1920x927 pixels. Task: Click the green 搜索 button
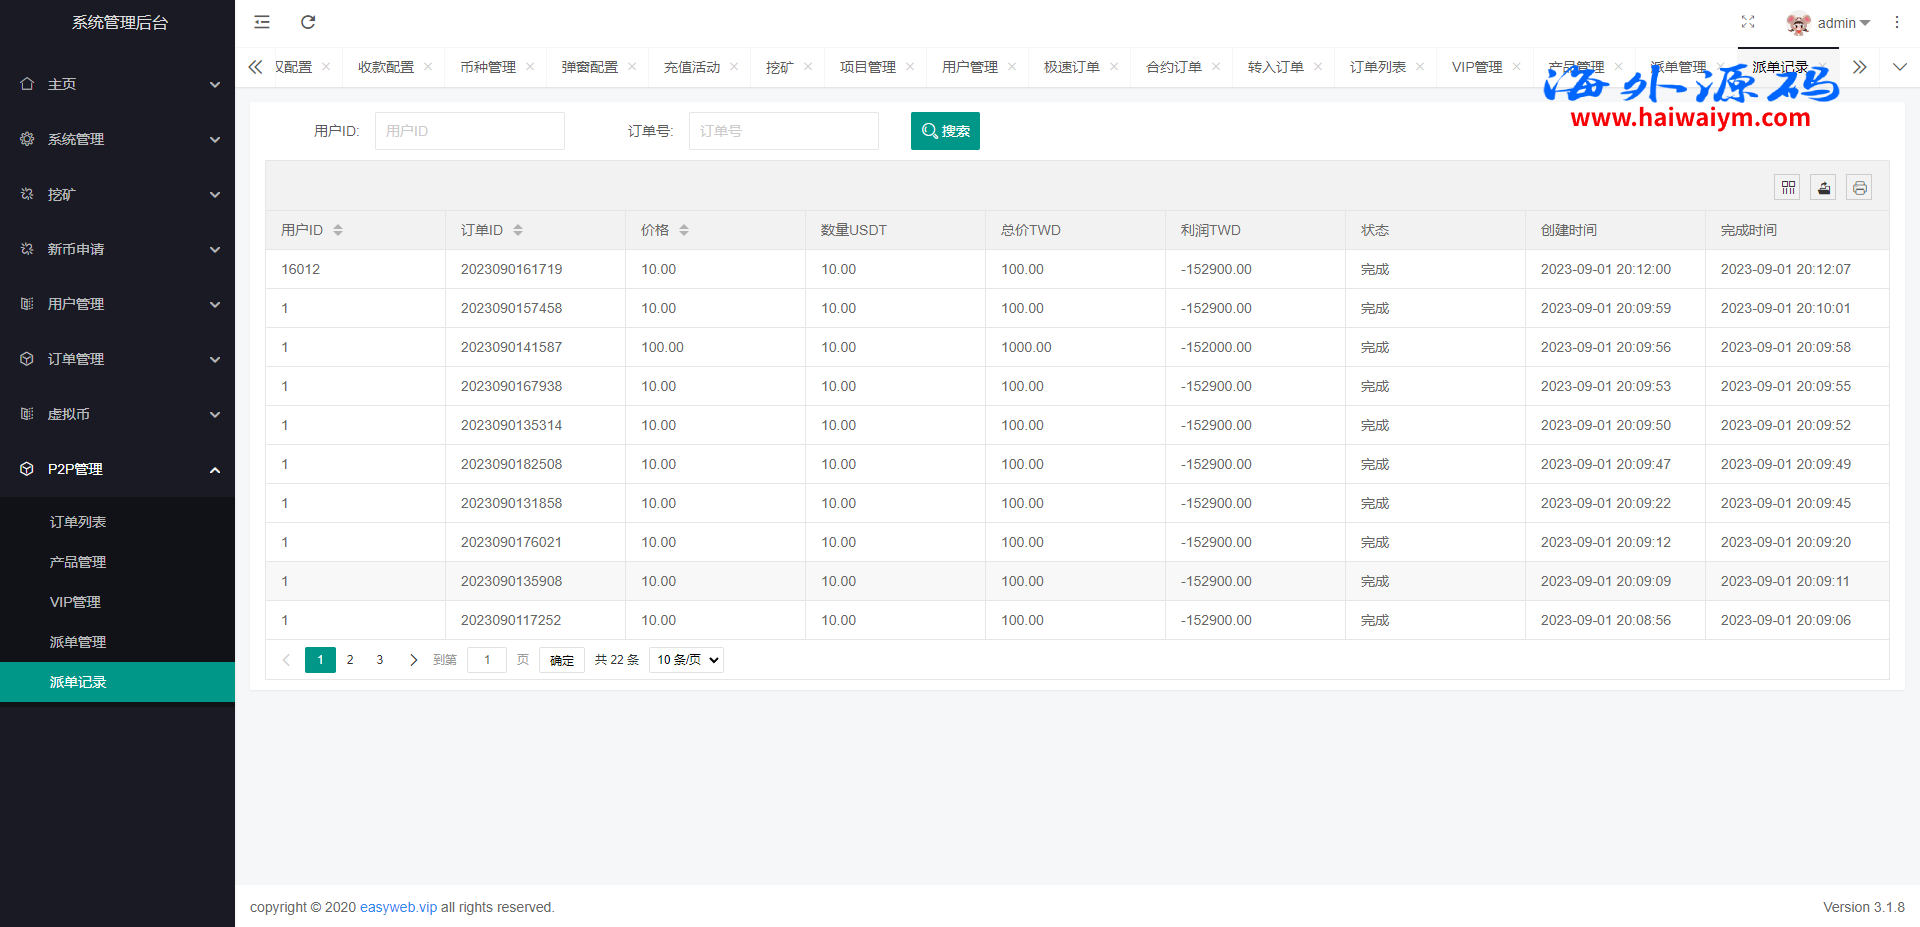tap(945, 131)
